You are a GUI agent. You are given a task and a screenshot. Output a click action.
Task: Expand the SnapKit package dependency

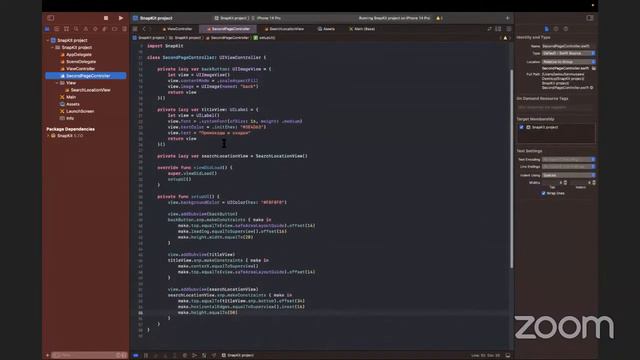pos(48,136)
